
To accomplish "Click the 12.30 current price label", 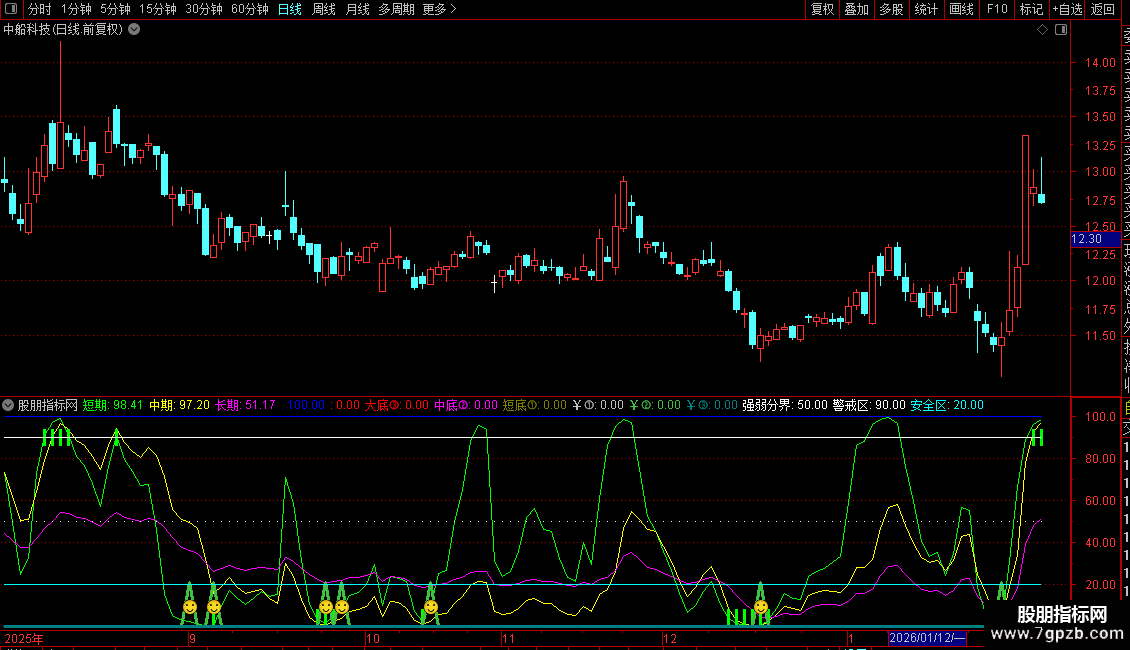I will click(1086, 239).
